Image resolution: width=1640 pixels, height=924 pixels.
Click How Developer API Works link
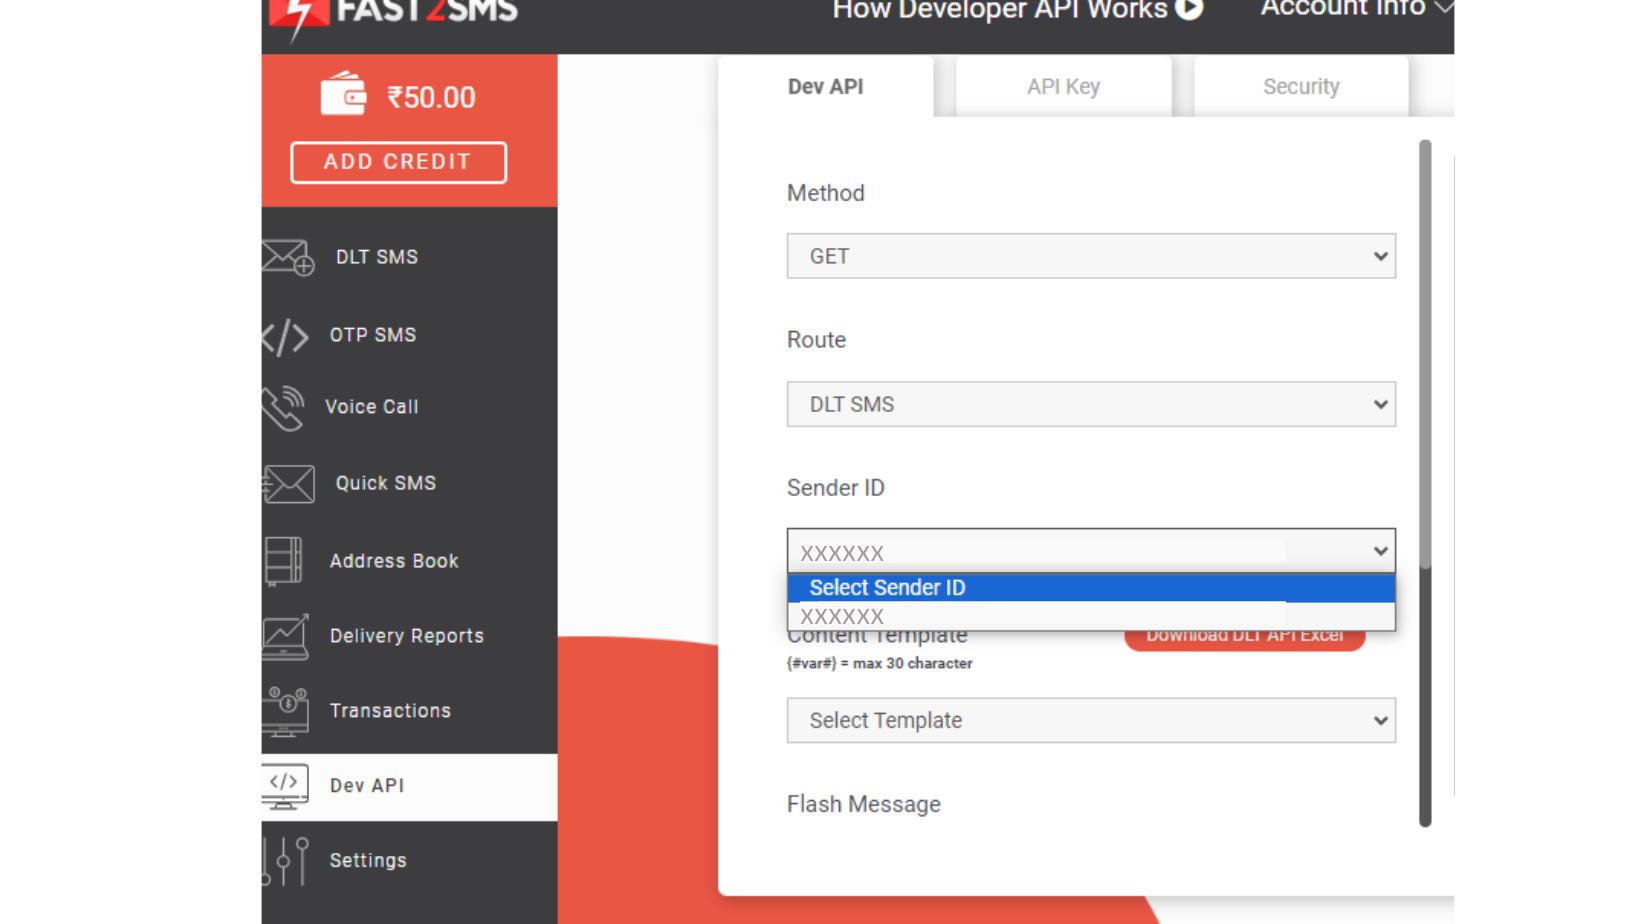click(1000, 10)
